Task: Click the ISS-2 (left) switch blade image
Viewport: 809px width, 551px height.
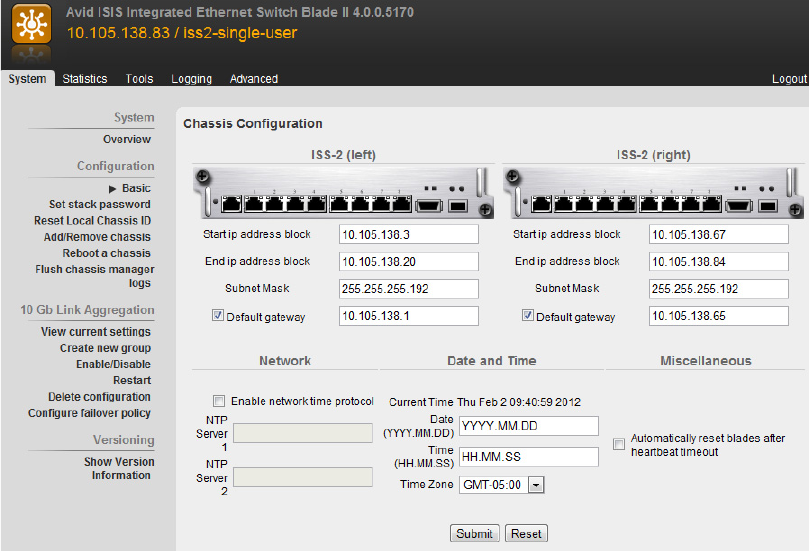Action: pyautogui.click(x=343, y=193)
